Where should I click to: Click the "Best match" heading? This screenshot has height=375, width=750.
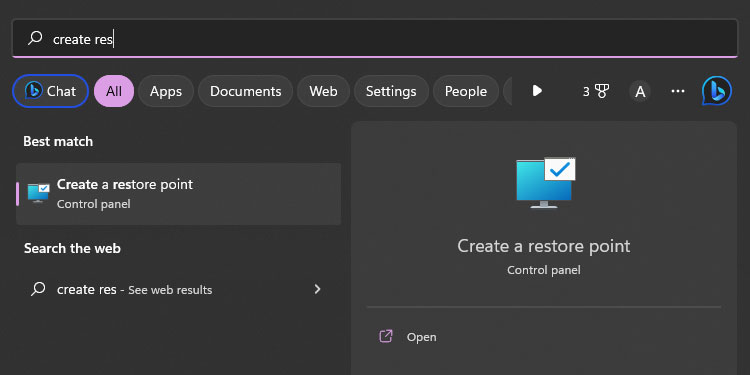(x=58, y=142)
